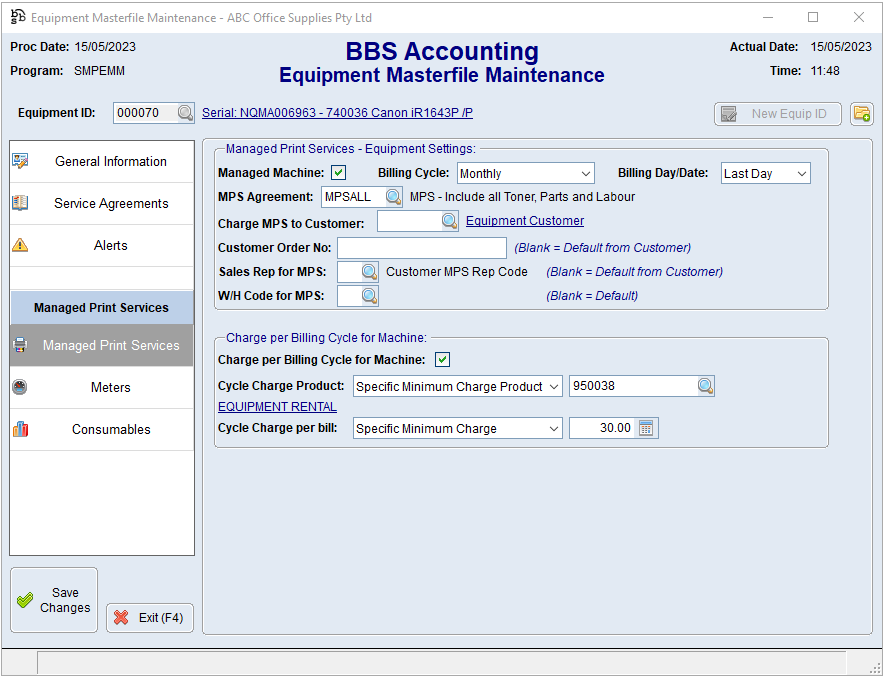The height and width of the screenshot is (678, 886).
Task: Open the Sales Rep for MPS lookup
Action: [x=369, y=272]
